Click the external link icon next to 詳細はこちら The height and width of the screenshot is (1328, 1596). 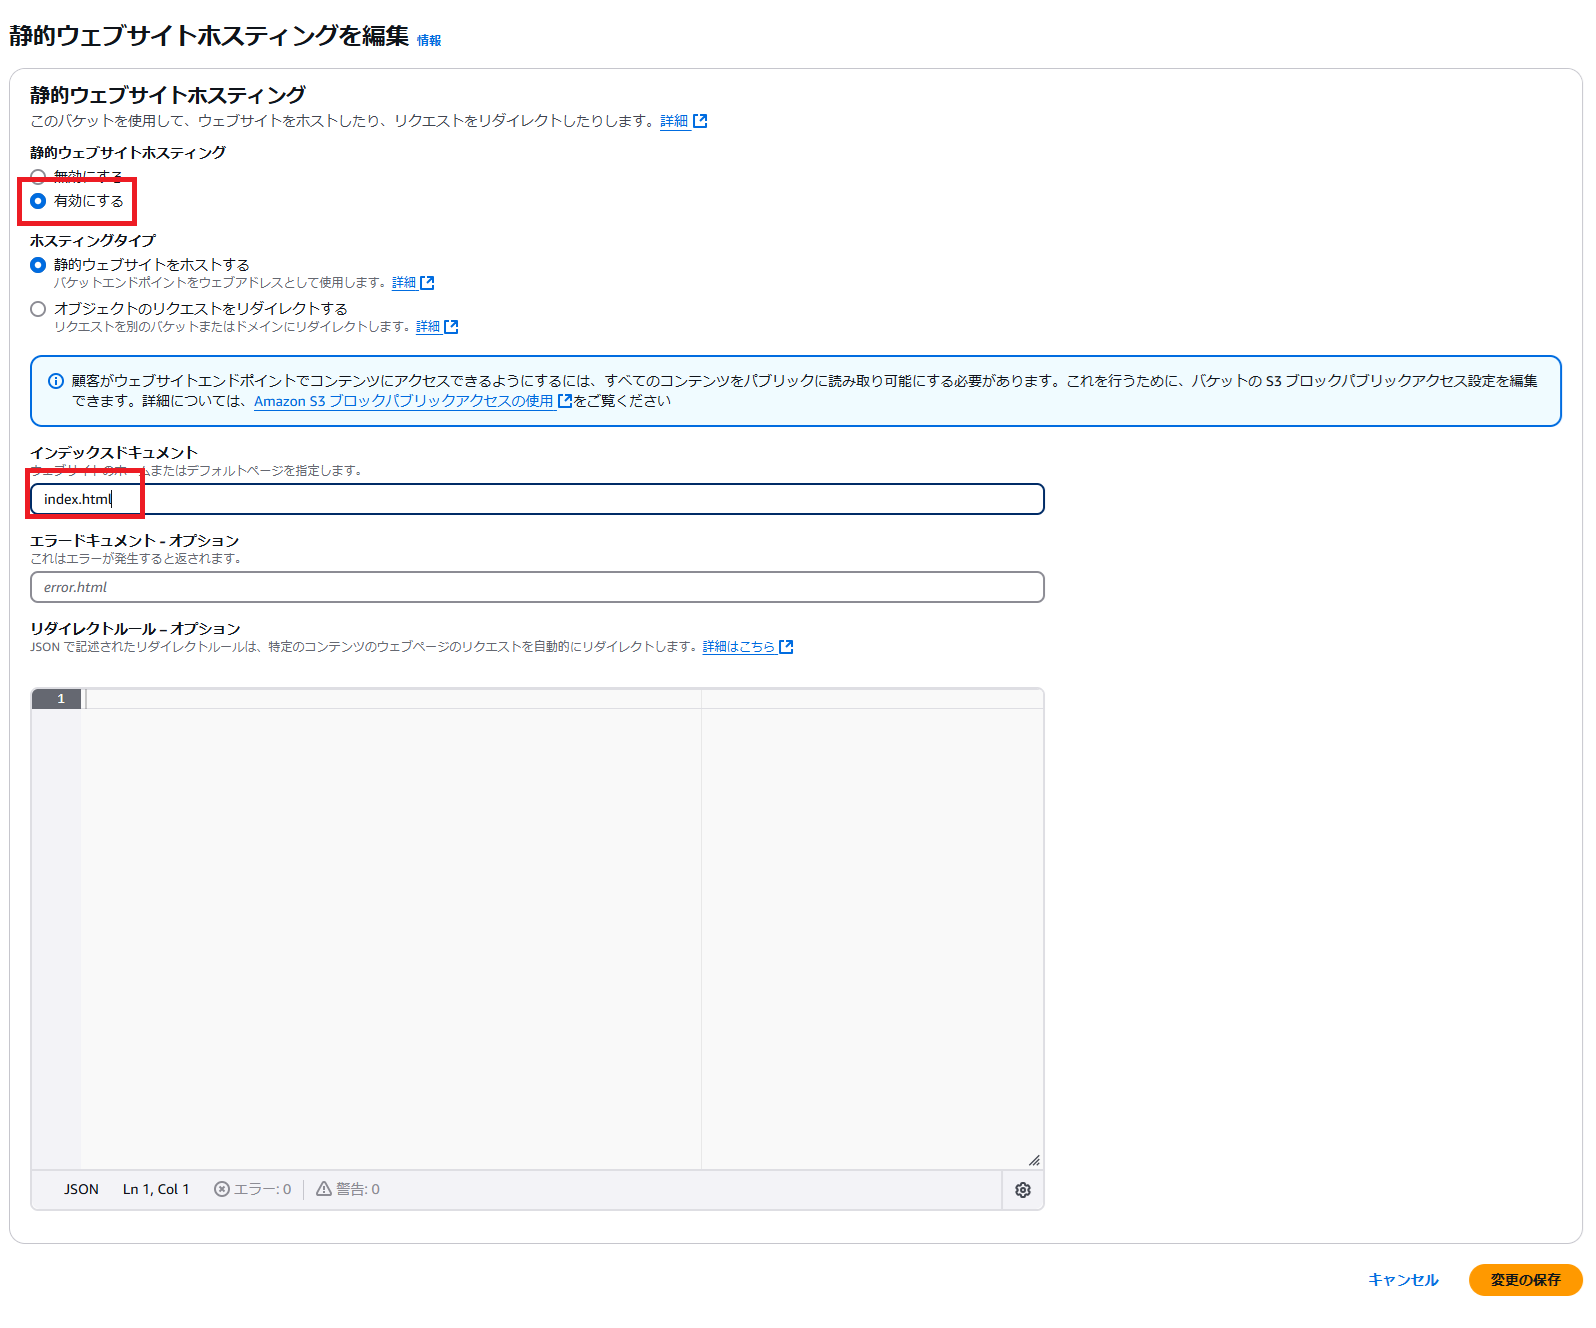pyautogui.click(x=786, y=647)
